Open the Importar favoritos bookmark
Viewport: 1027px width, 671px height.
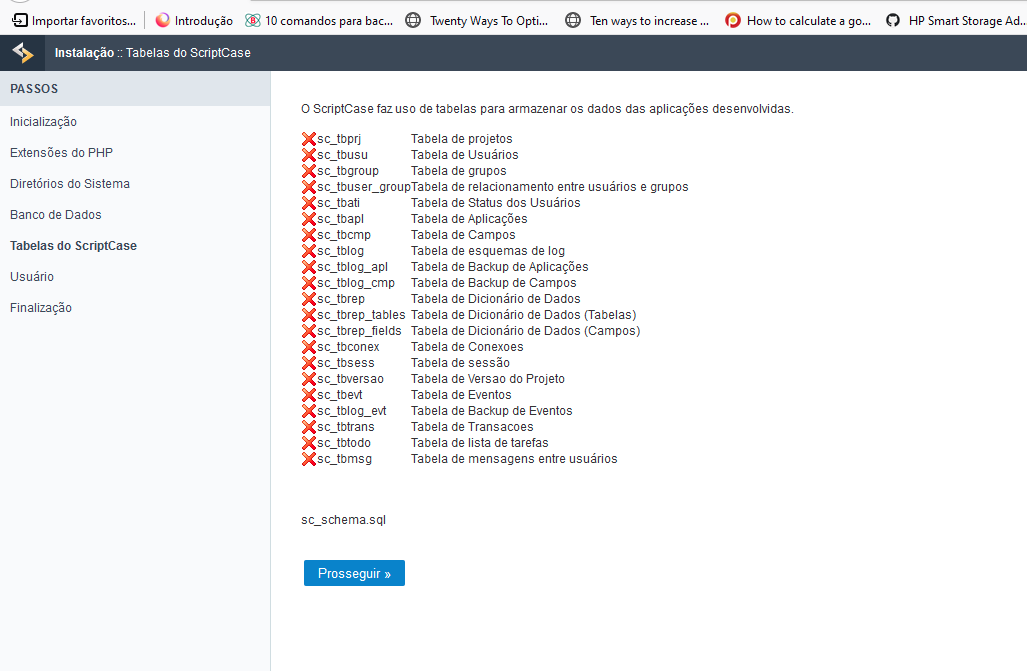74,20
